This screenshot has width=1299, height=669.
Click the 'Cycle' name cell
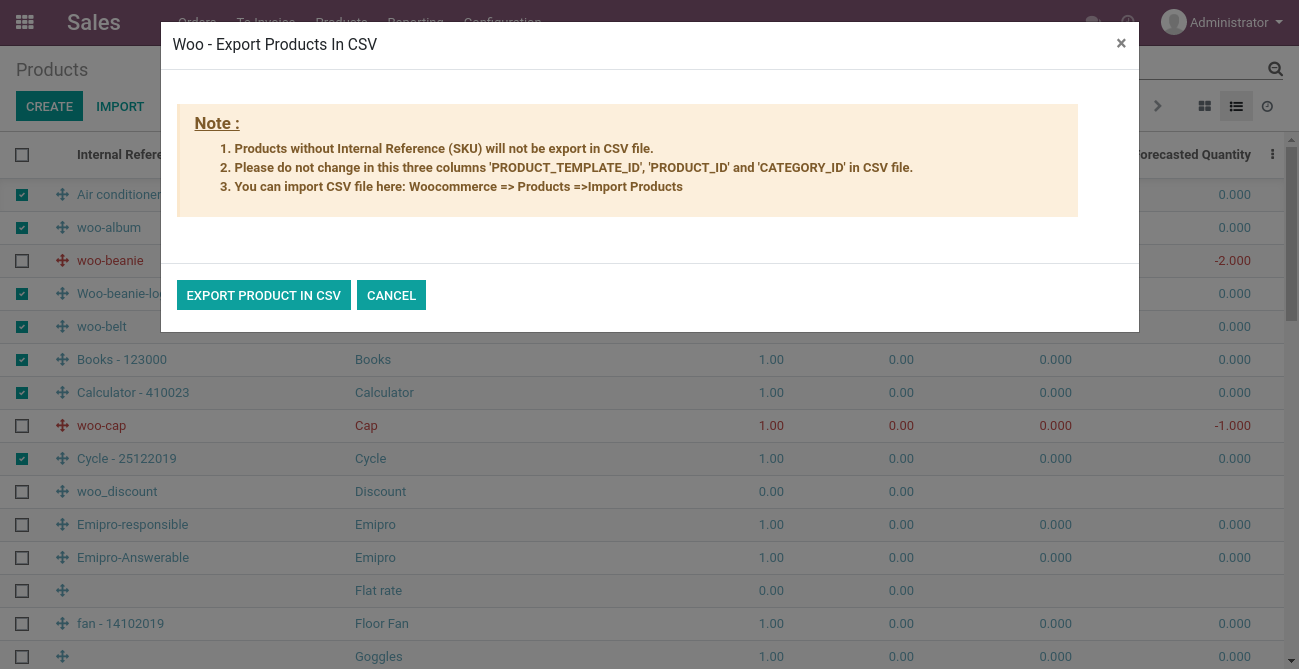pos(370,459)
